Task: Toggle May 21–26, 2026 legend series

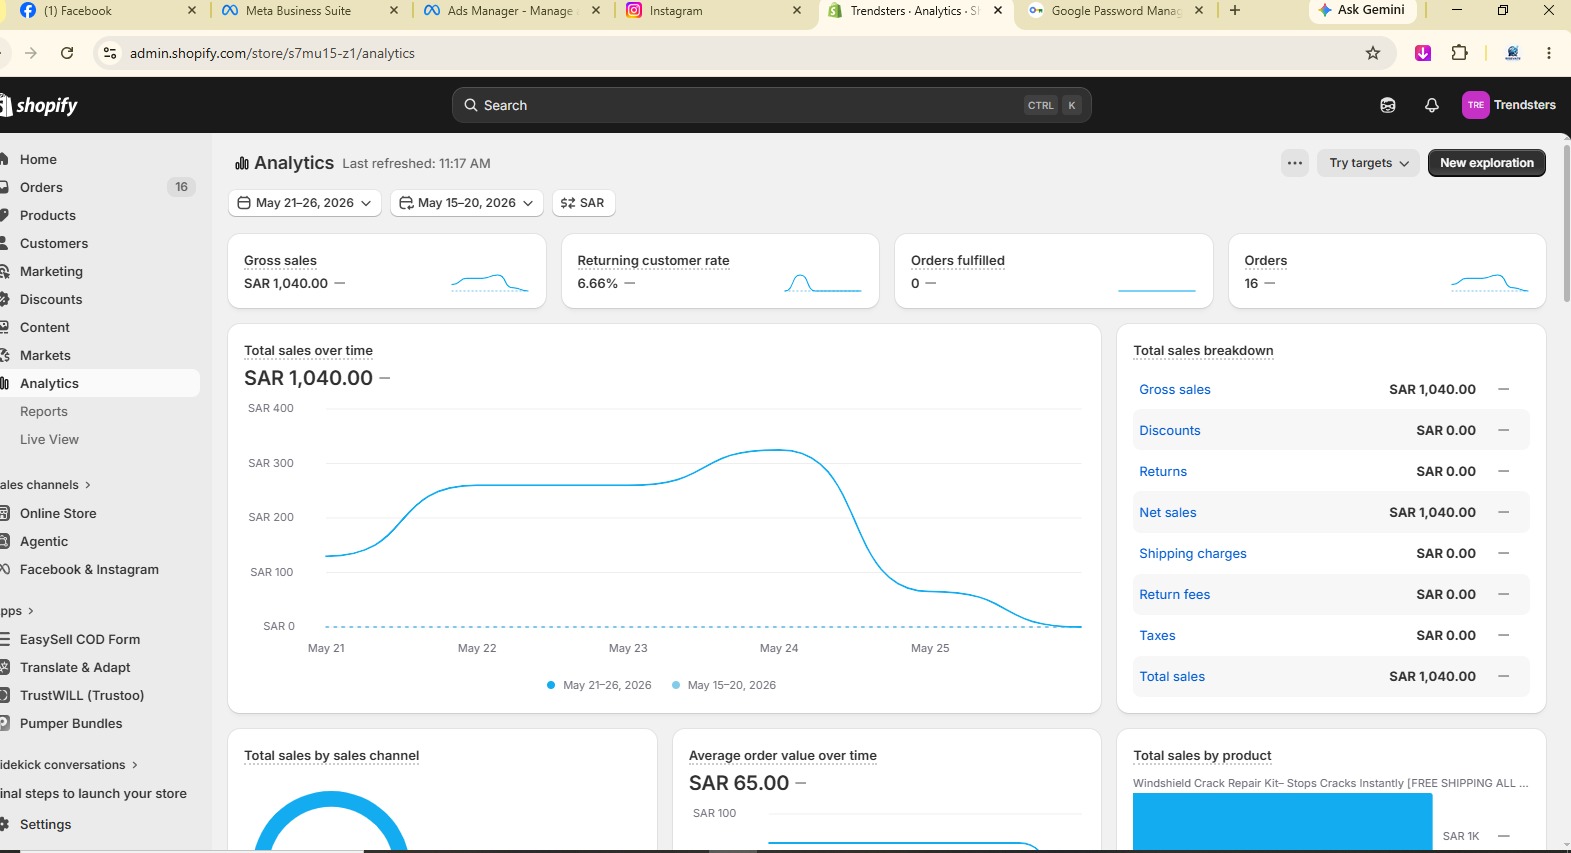Action: tap(599, 685)
